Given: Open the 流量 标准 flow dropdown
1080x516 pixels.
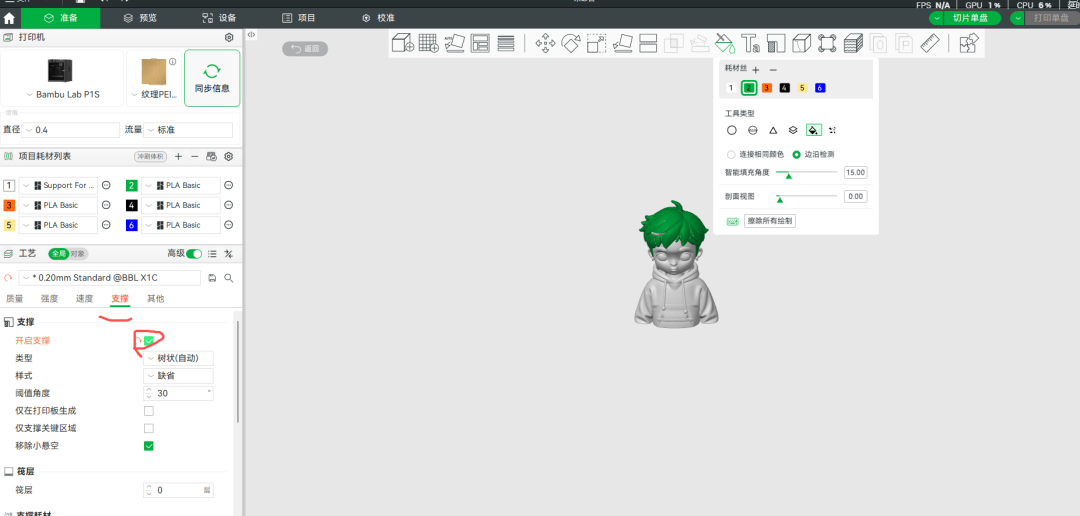Looking at the screenshot, I should (x=188, y=130).
